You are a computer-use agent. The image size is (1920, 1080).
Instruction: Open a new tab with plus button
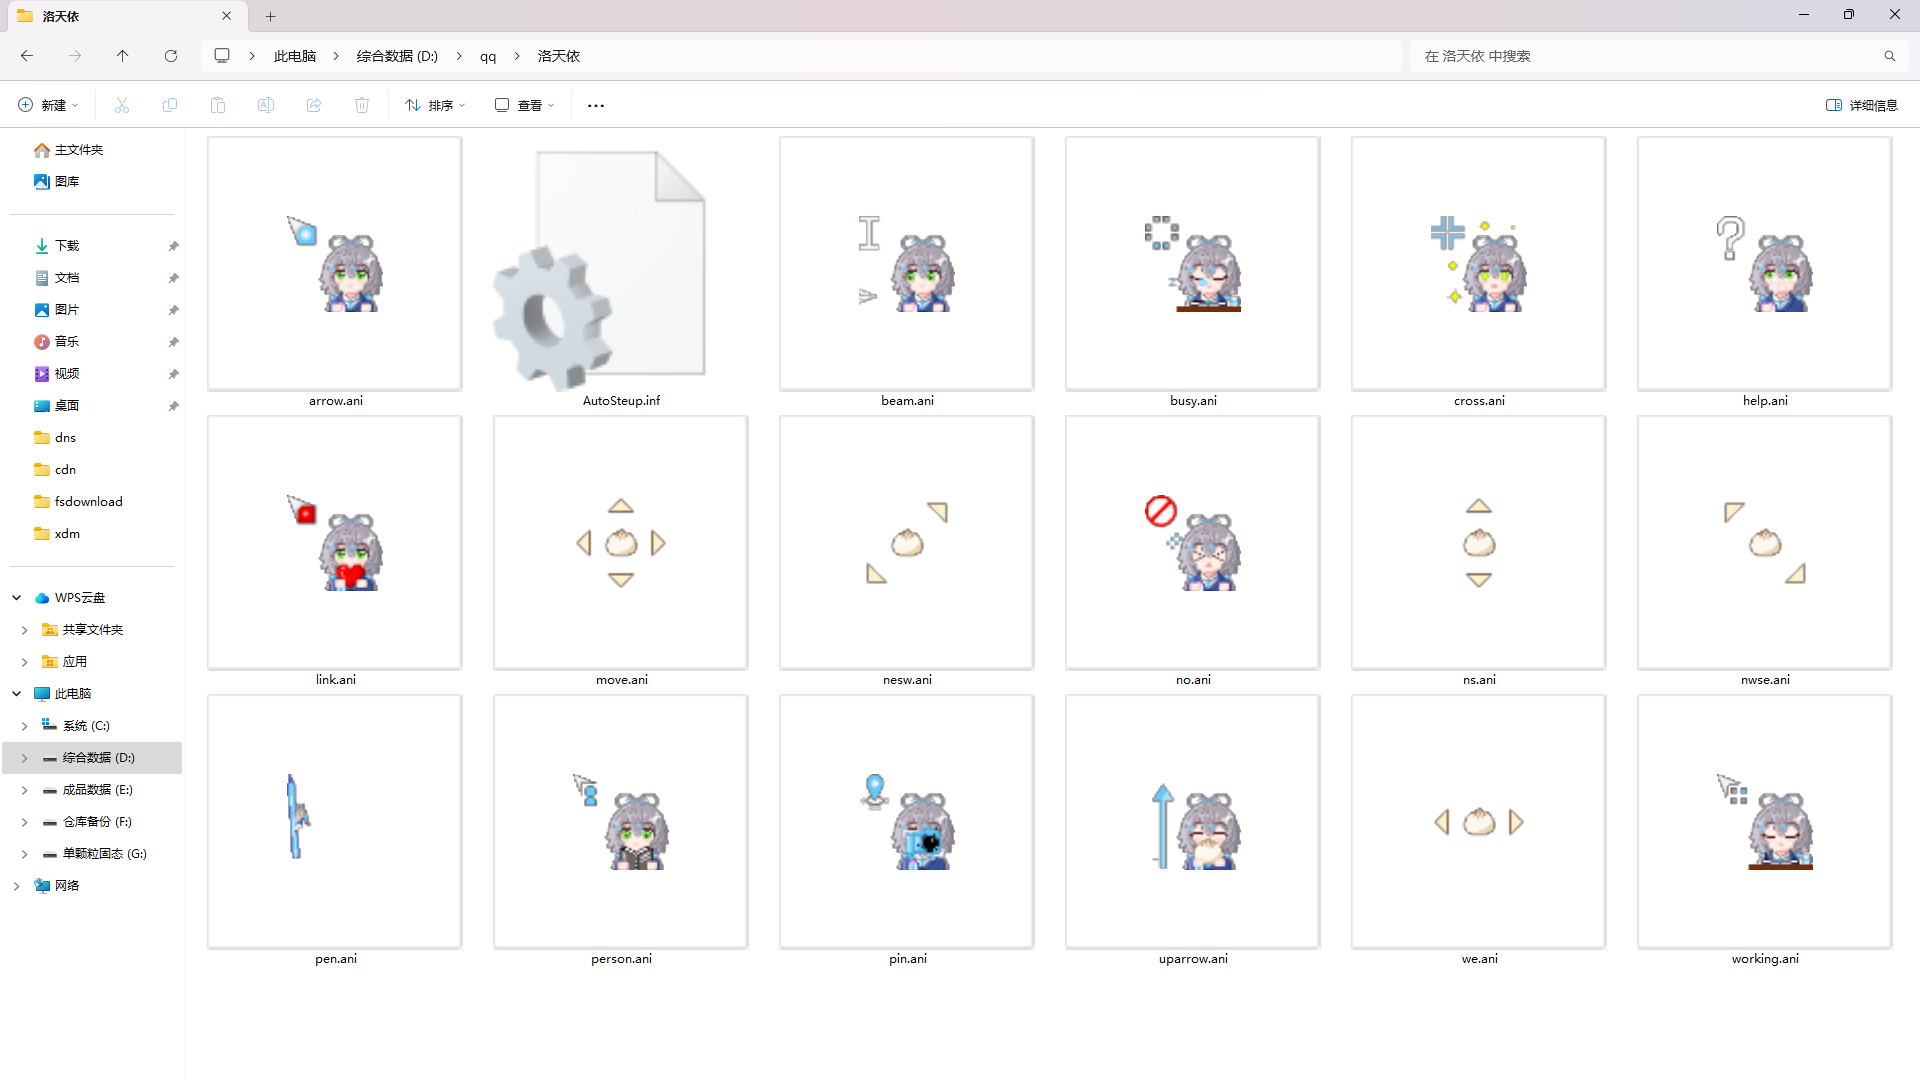270,16
